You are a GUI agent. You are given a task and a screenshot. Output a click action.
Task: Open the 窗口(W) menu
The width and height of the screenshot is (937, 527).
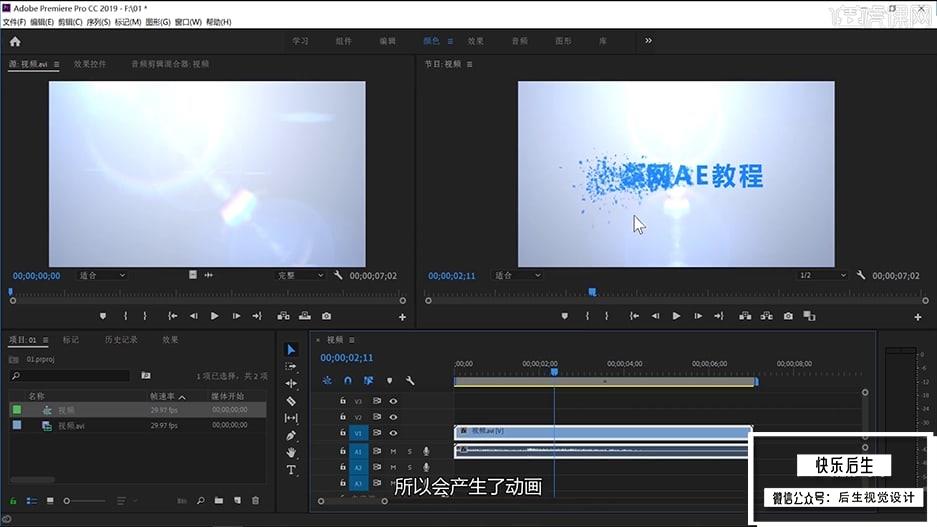(188, 22)
